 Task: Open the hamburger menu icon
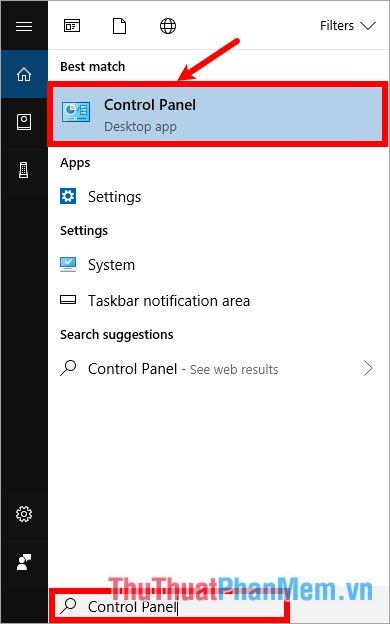click(24, 26)
